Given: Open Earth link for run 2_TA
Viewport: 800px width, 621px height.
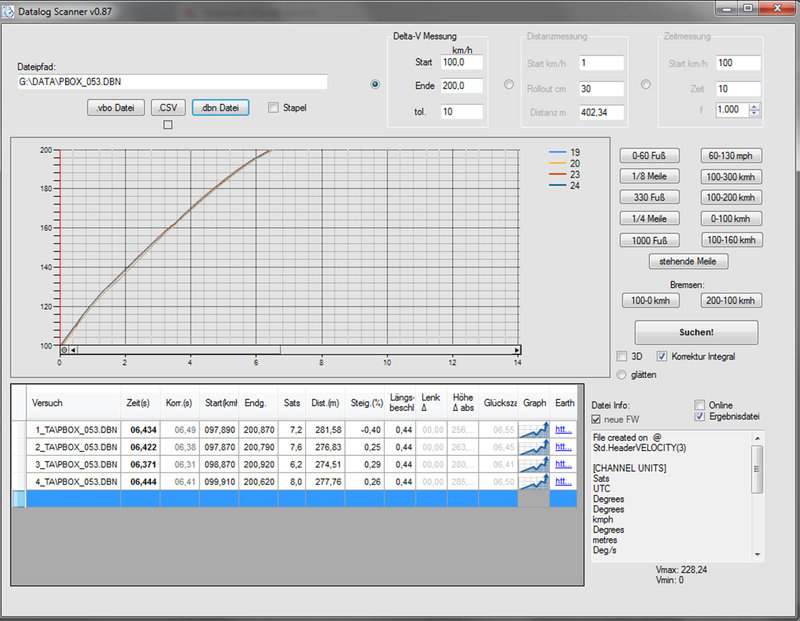Looking at the screenshot, I should click(565, 447).
